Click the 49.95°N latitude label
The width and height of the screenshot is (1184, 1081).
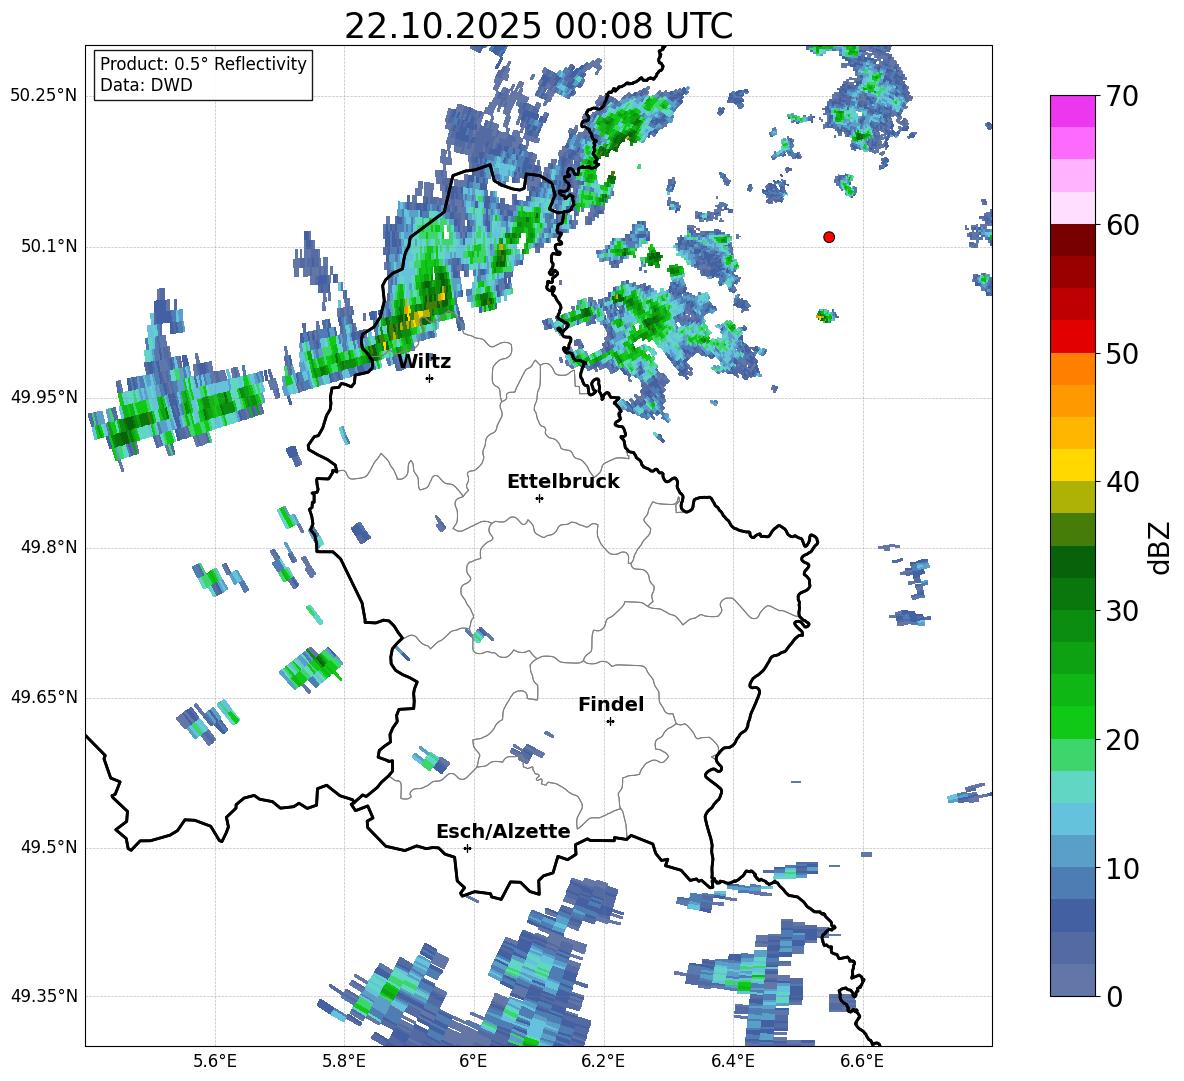(44, 398)
